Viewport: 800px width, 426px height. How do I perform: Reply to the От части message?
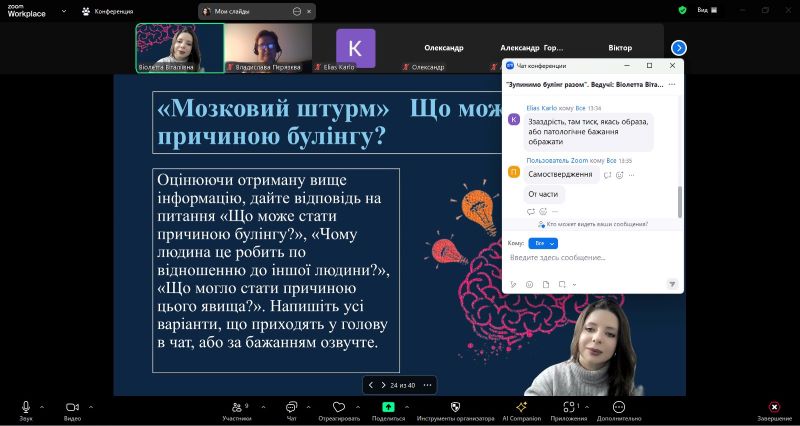[x=531, y=211]
